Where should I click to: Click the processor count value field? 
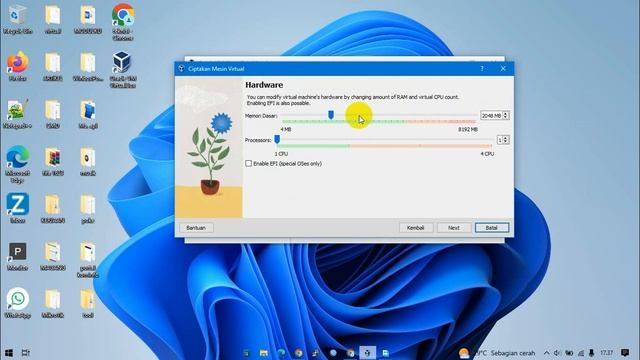tap(500, 140)
